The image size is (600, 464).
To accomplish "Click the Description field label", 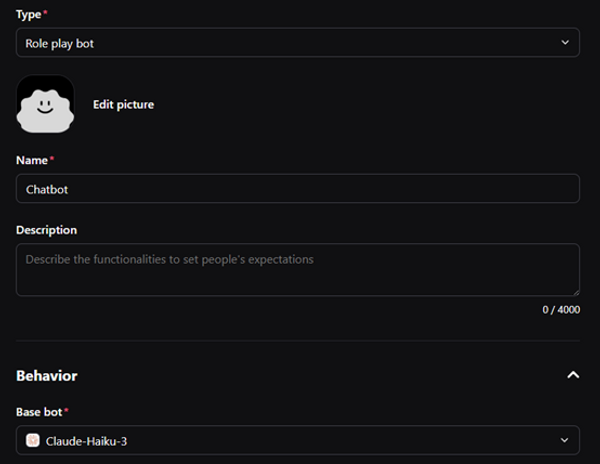I will coord(47,230).
